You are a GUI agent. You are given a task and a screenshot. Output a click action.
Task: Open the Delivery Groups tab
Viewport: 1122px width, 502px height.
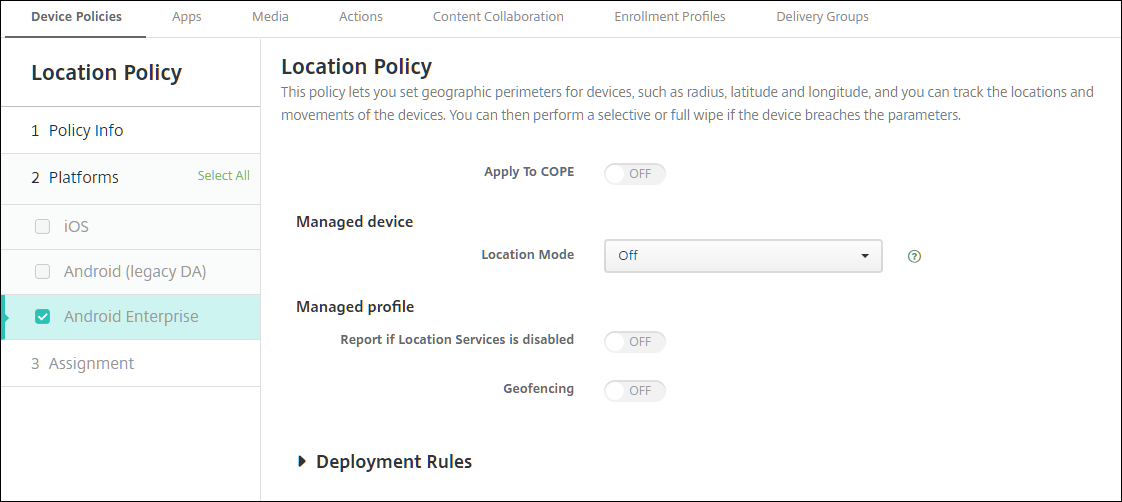tap(822, 17)
